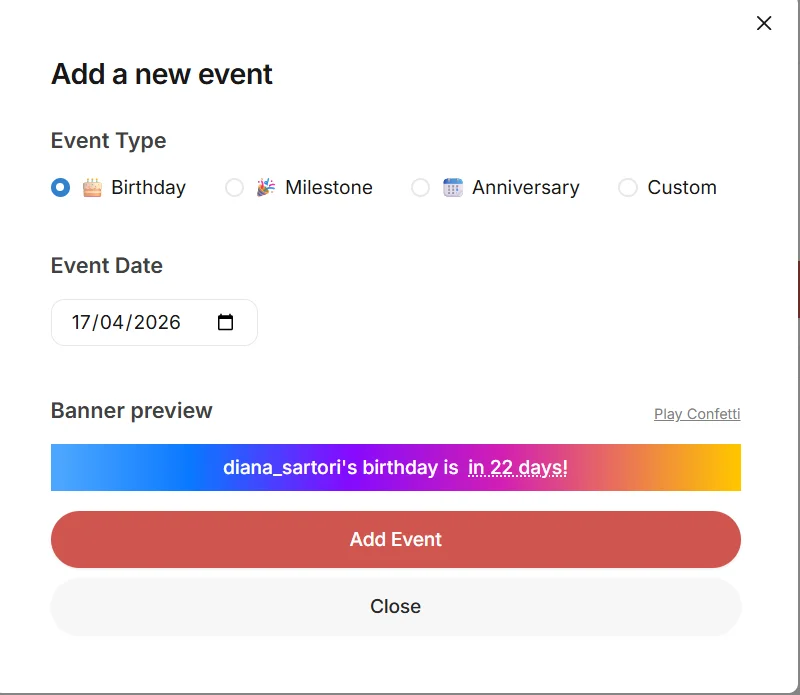
Task: Click the Anniversary label text
Action: coord(526,187)
